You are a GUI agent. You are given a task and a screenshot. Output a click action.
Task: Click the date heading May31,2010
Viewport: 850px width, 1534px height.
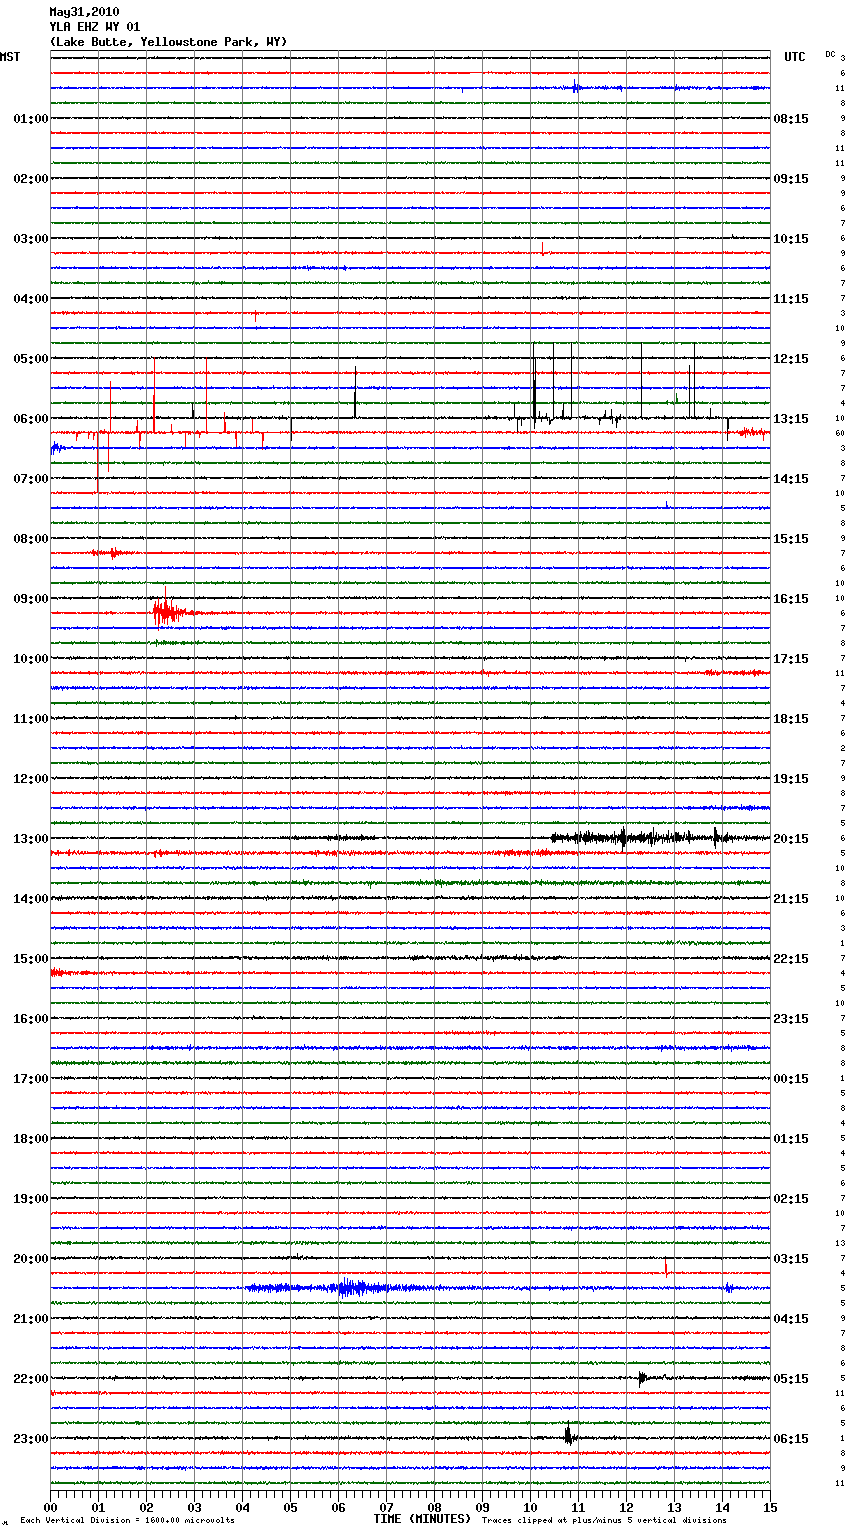84,12
